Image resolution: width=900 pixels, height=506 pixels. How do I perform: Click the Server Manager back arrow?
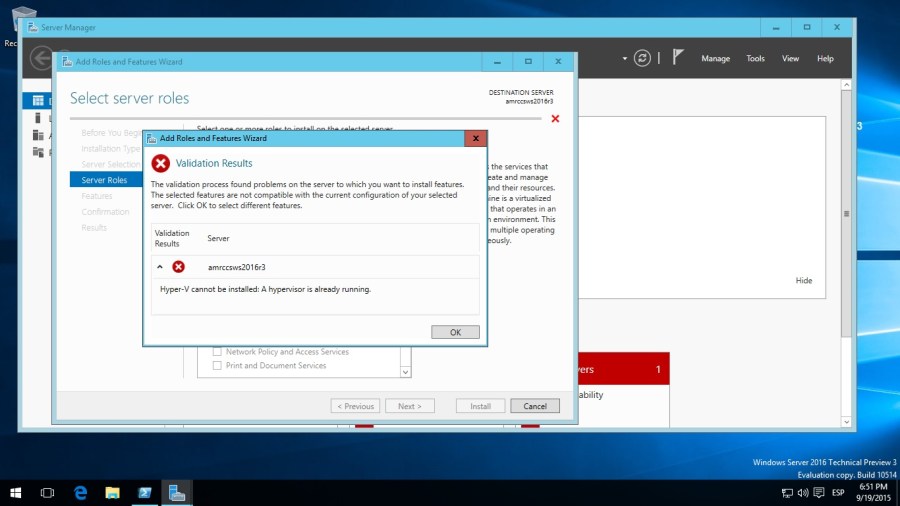pos(41,58)
